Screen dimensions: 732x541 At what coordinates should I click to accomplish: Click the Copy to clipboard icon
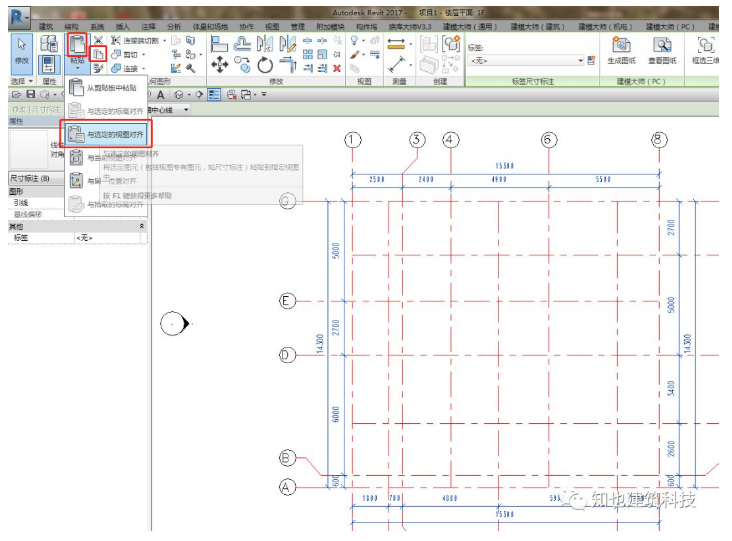click(98, 54)
